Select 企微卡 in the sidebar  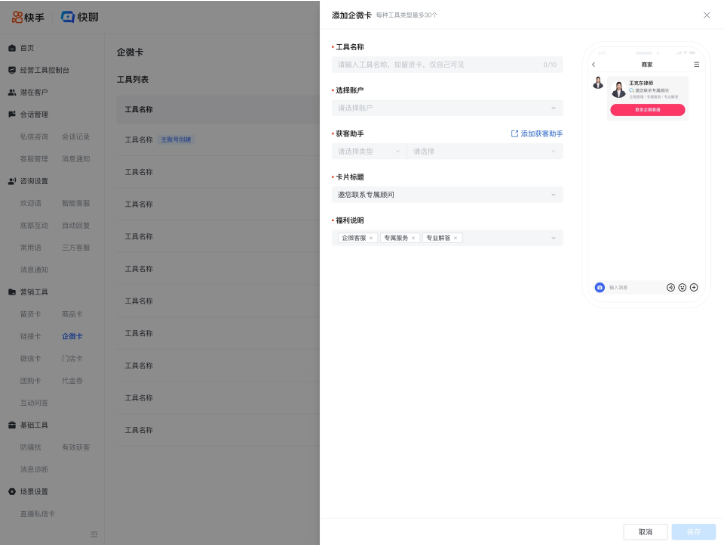[x=72, y=336]
